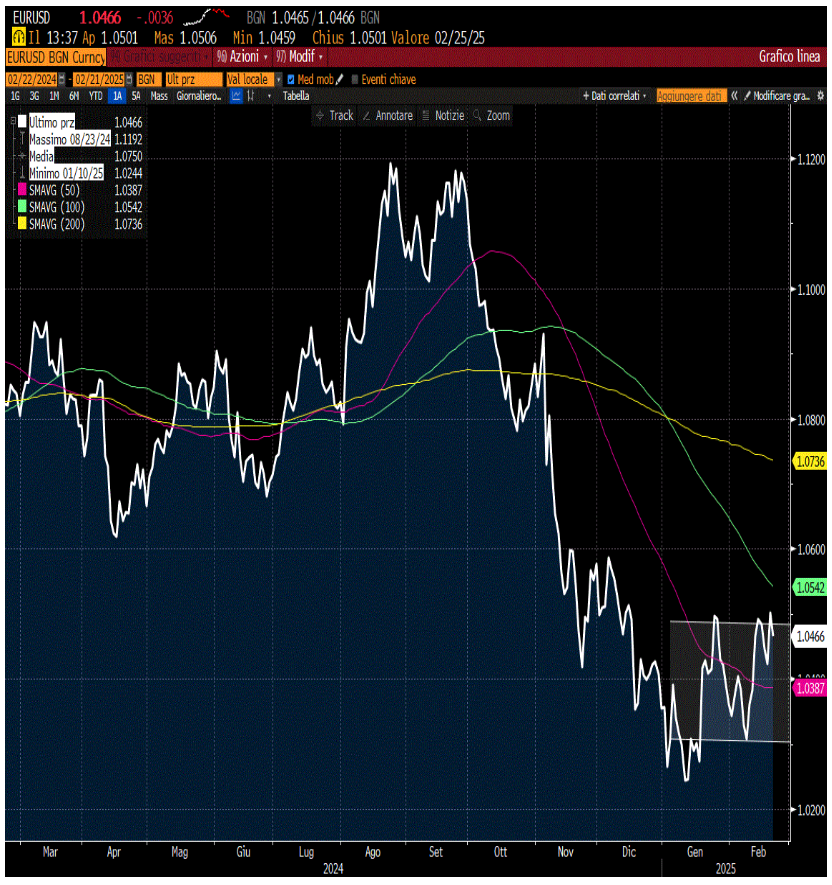Click the Annotare button
The image size is (832, 885).
tap(388, 116)
